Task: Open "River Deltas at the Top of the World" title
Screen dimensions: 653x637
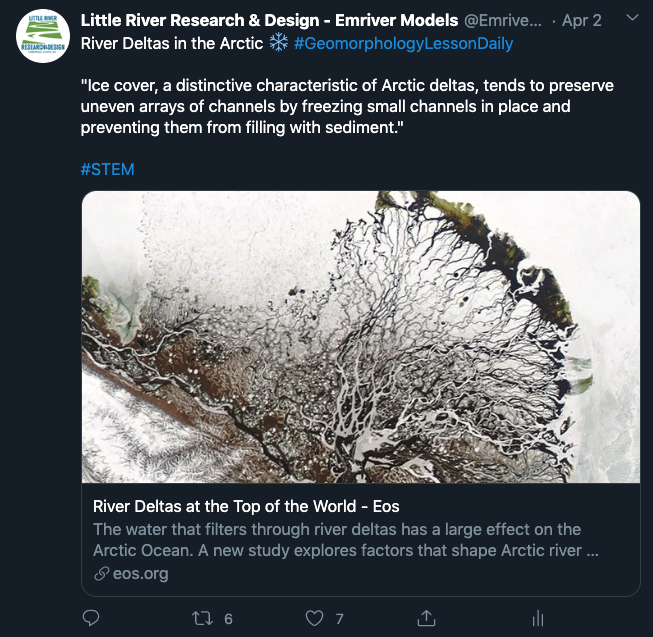Action: [246, 506]
